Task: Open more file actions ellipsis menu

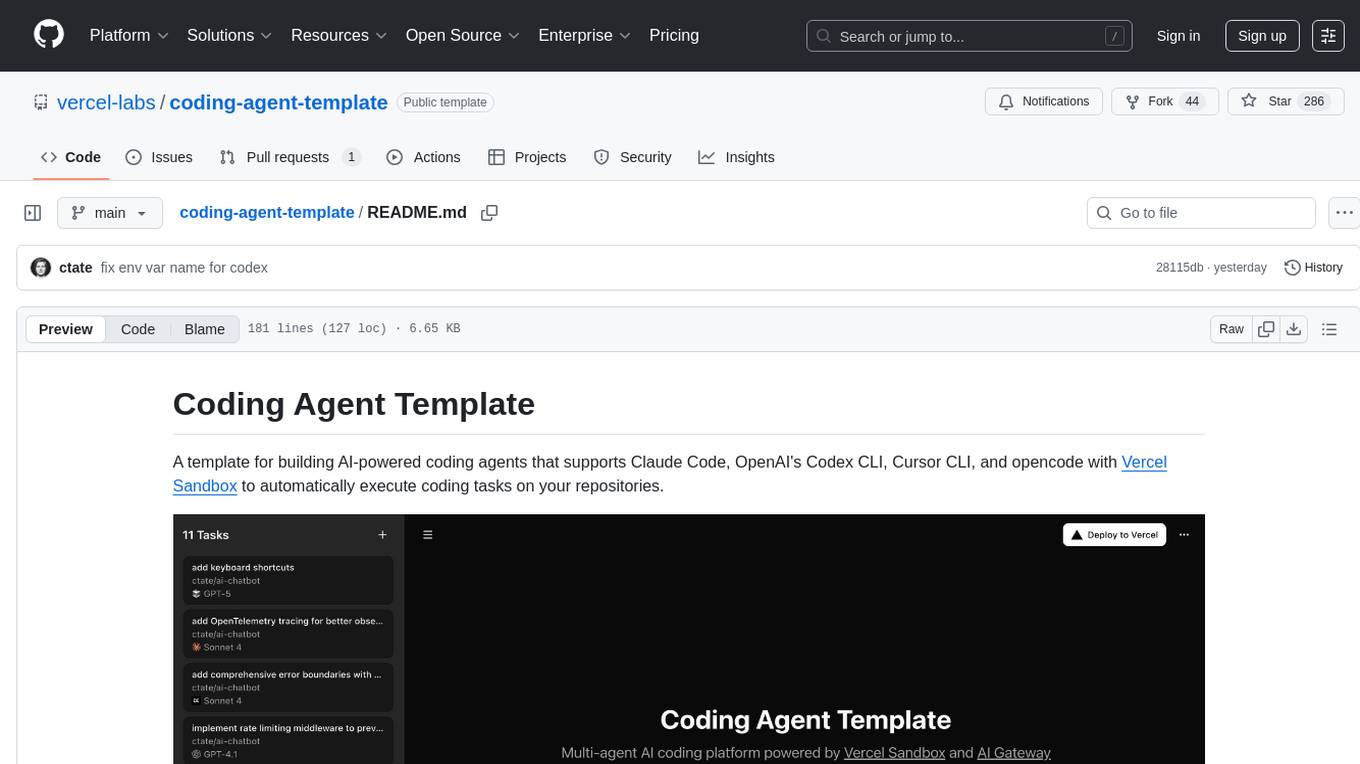Action: coord(1345,213)
